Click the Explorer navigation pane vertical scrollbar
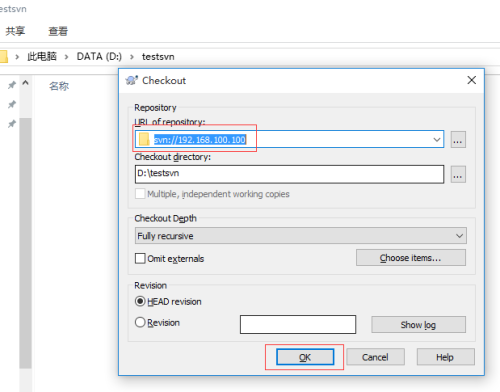500x392 pixels. [x=26, y=243]
